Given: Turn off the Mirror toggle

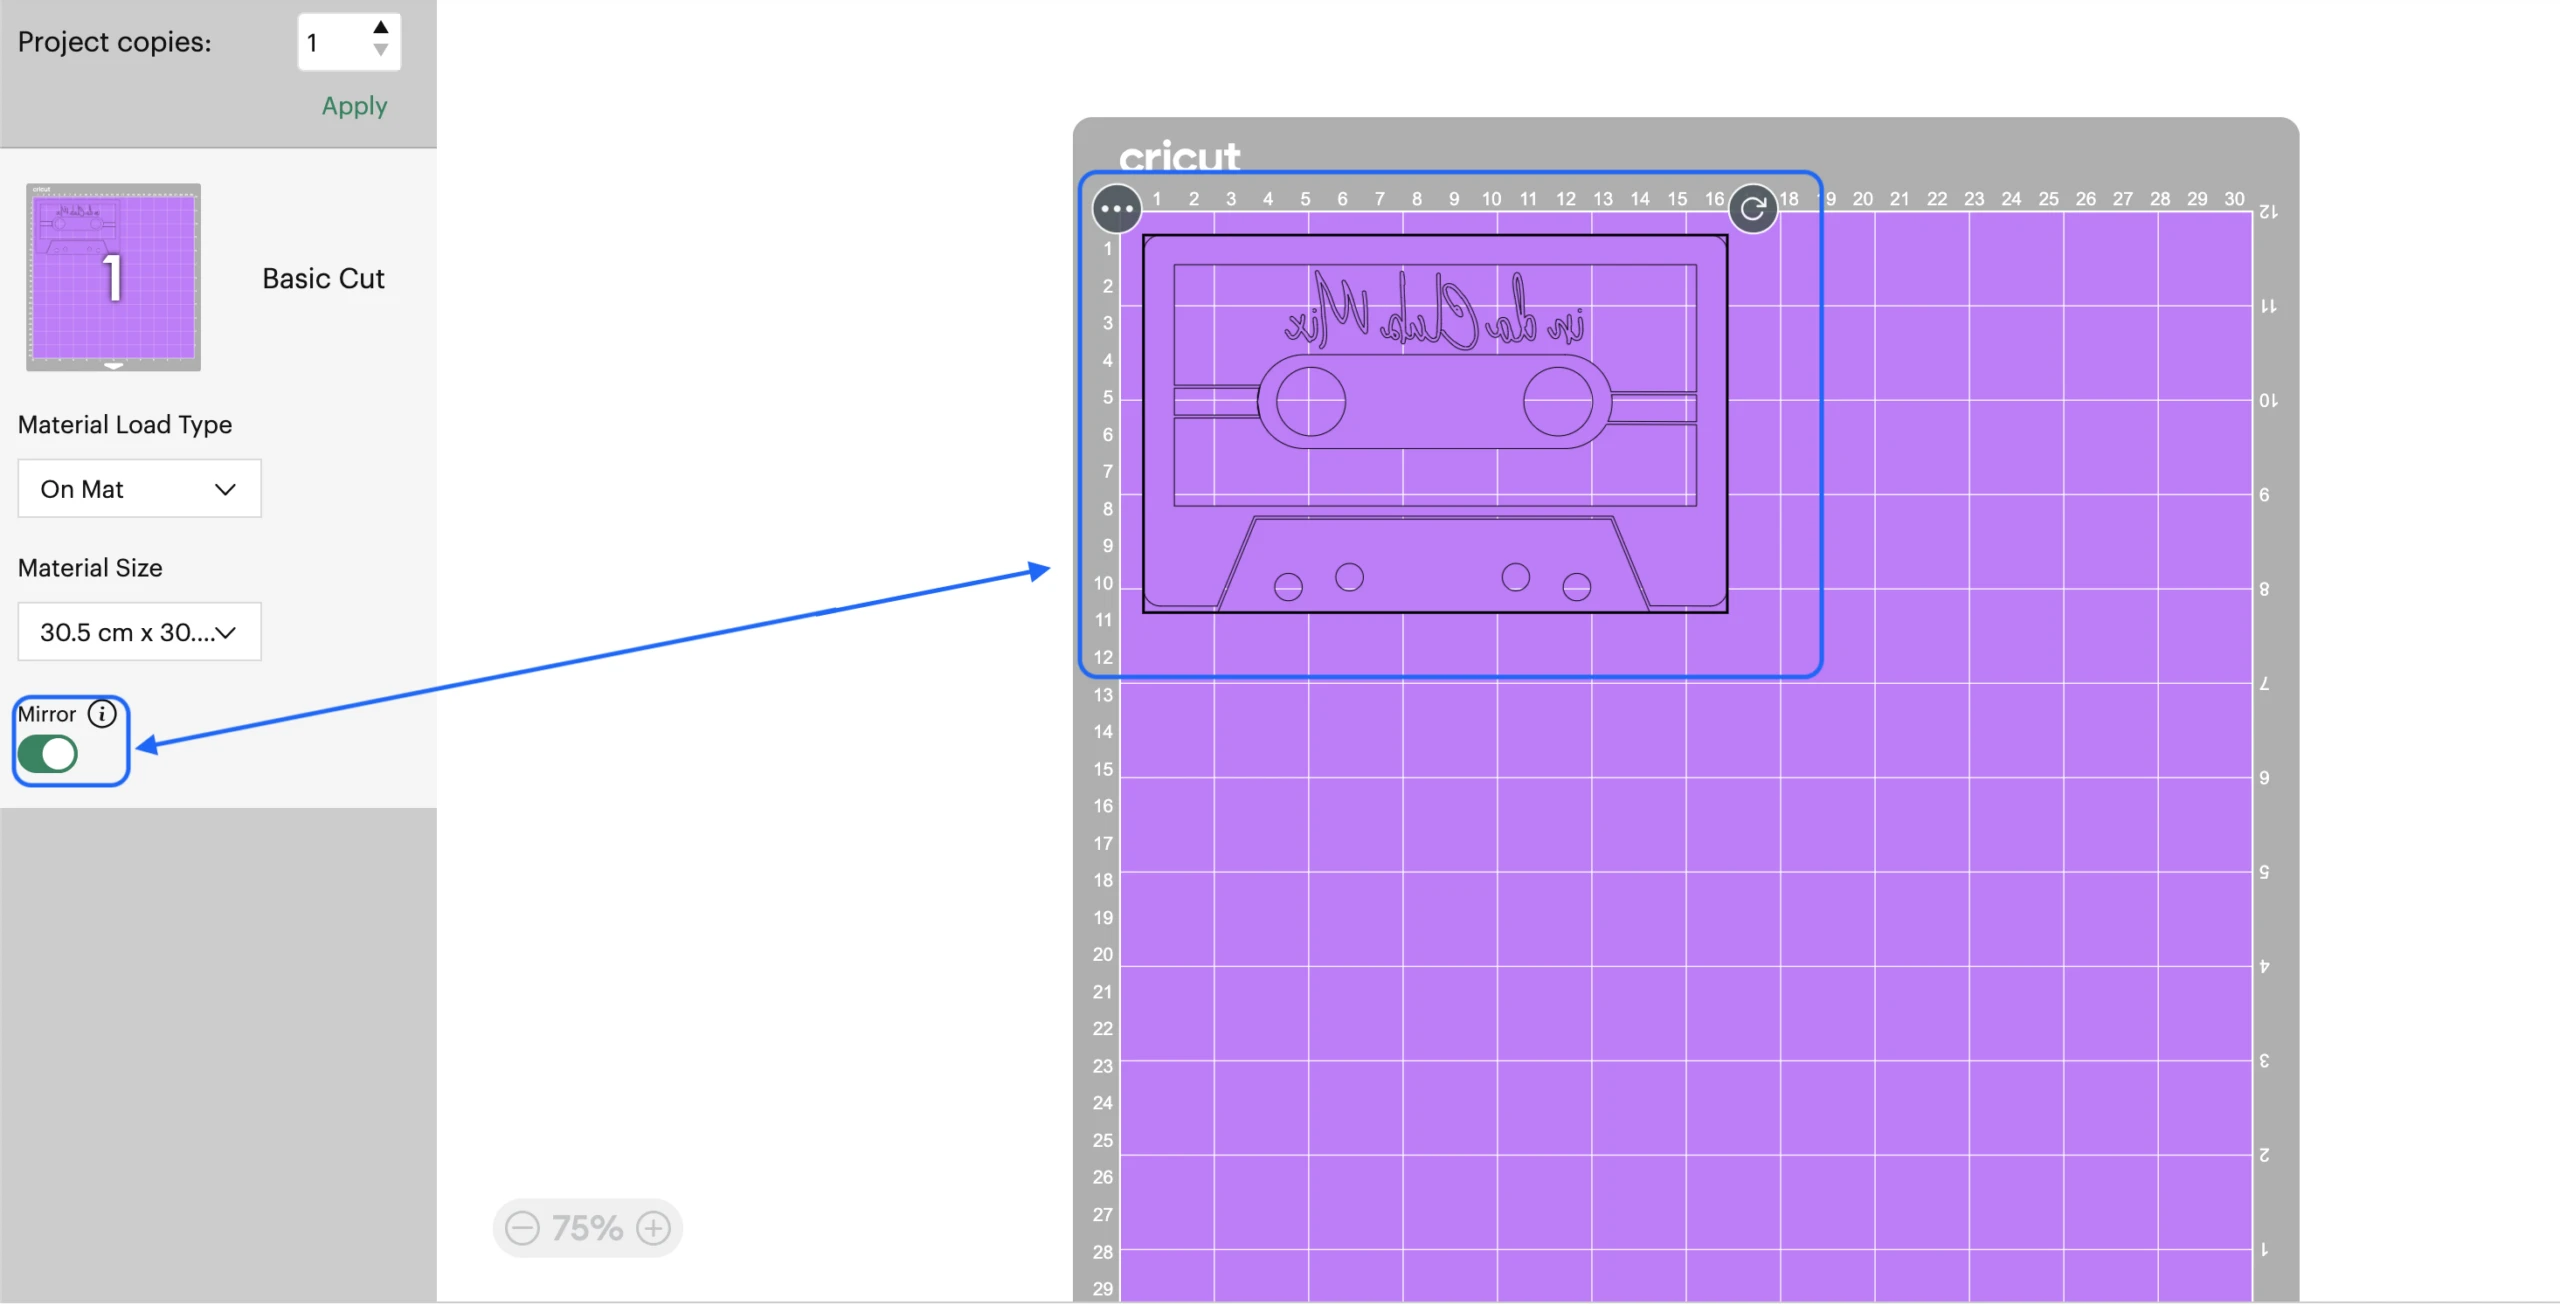Looking at the screenshot, I should 48,754.
